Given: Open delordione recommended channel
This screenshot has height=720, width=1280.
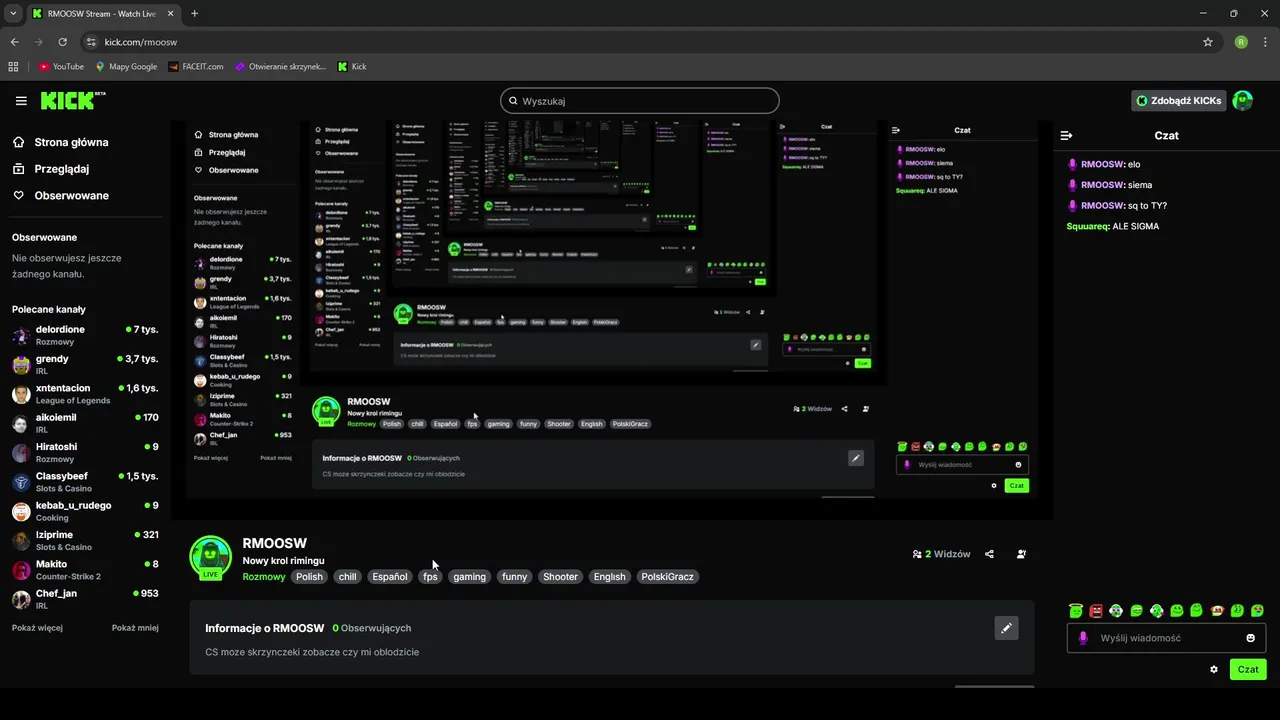Looking at the screenshot, I should click(85, 335).
